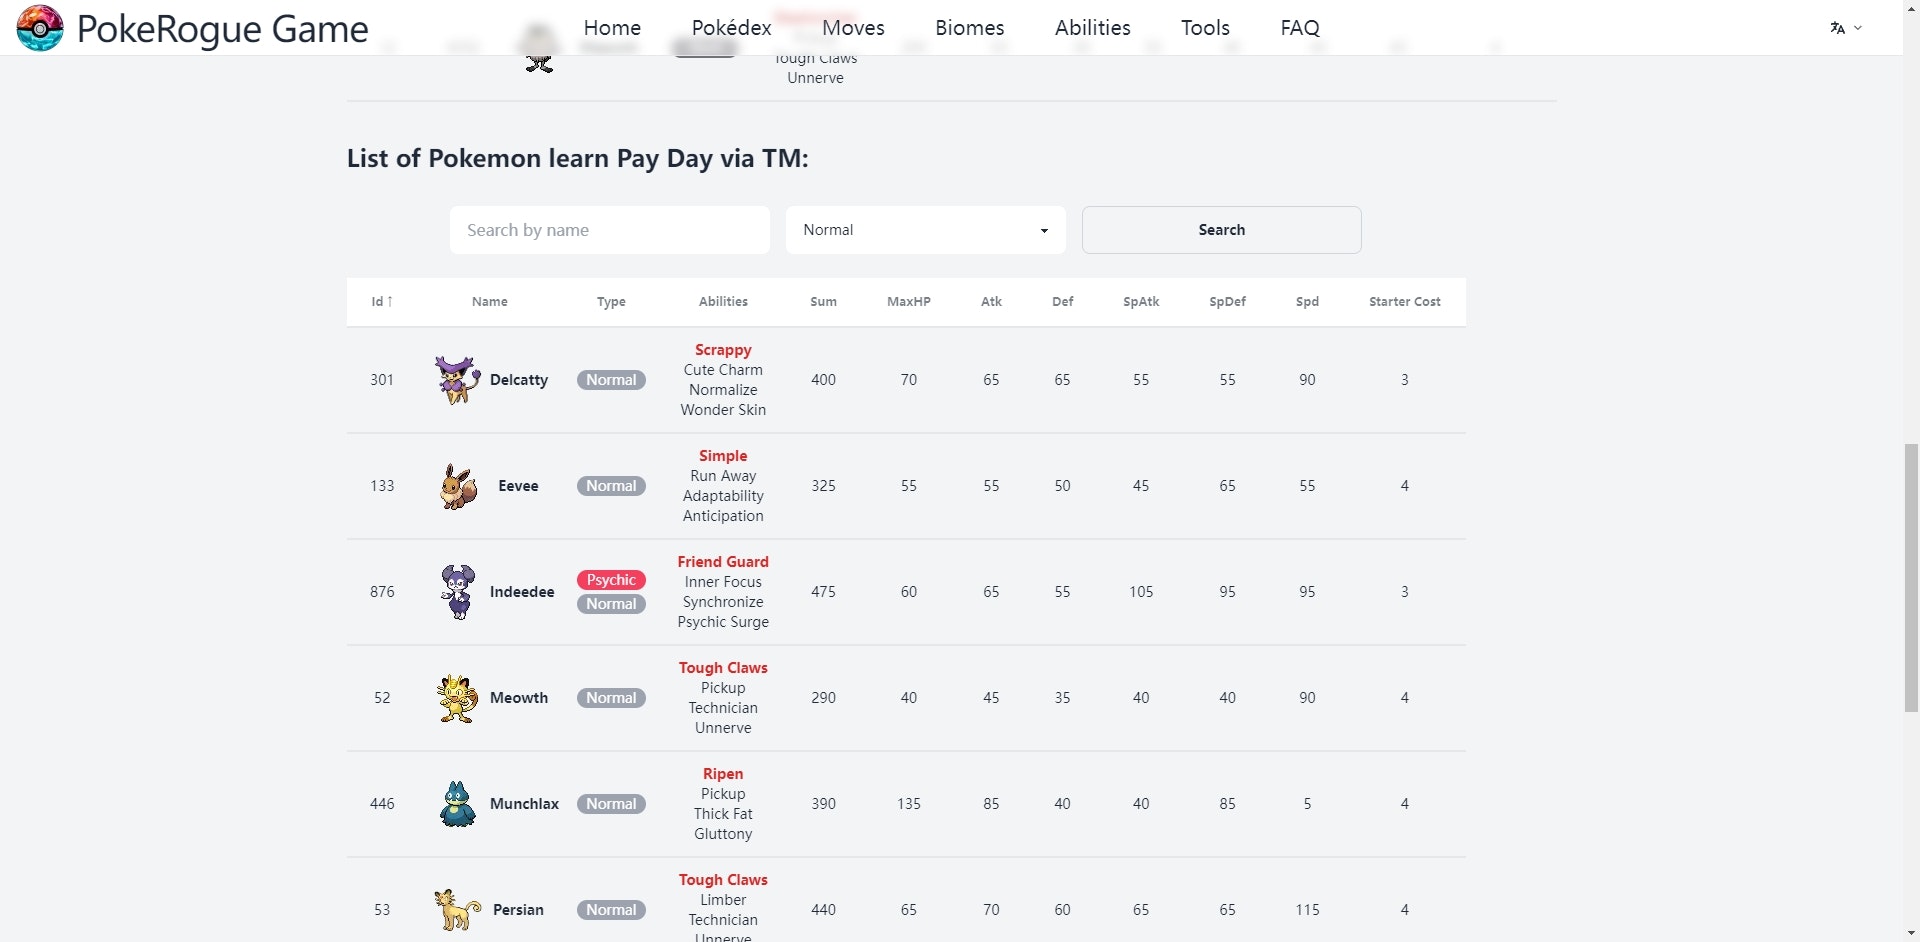The width and height of the screenshot is (1920, 942).
Task: Click Eevee's Normal type badge
Action: pos(611,486)
